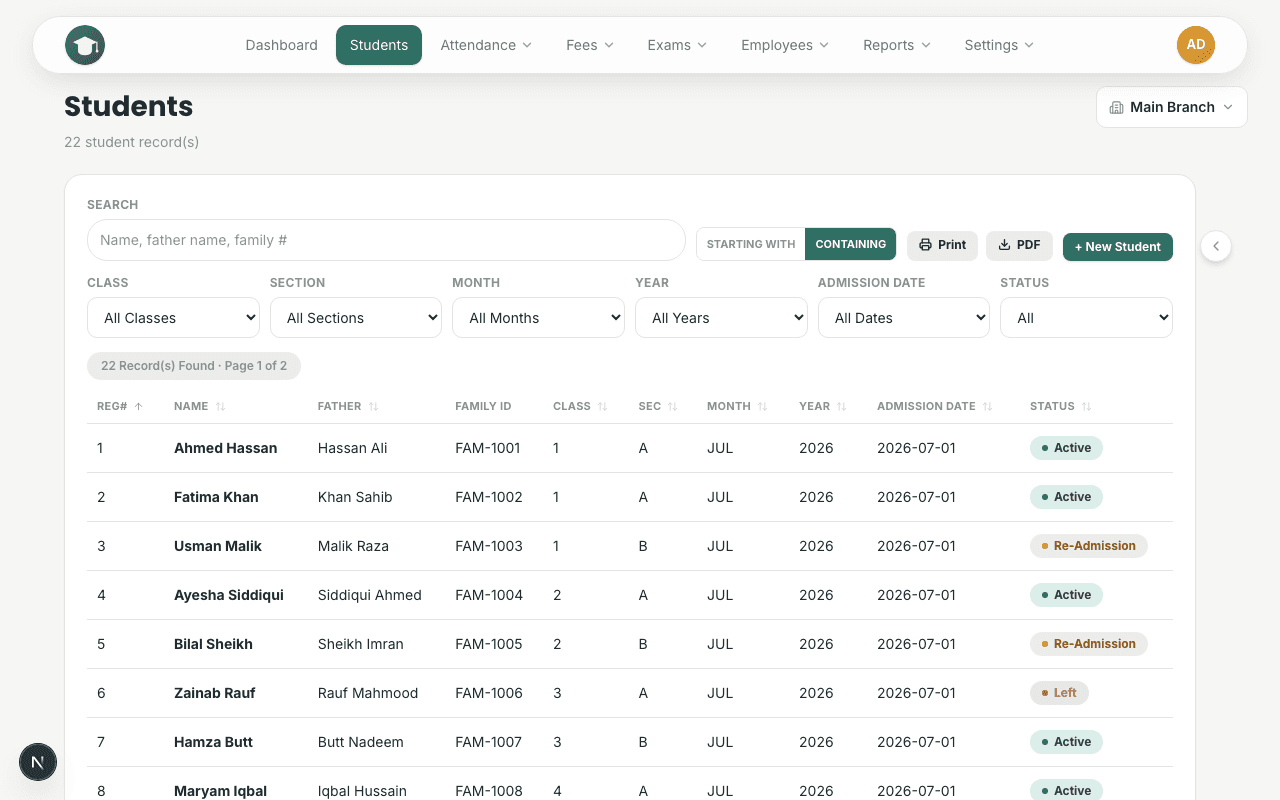Select CONTAINING search mode
Image resolution: width=1280 pixels, height=800 pixels.
pos(850,244)
